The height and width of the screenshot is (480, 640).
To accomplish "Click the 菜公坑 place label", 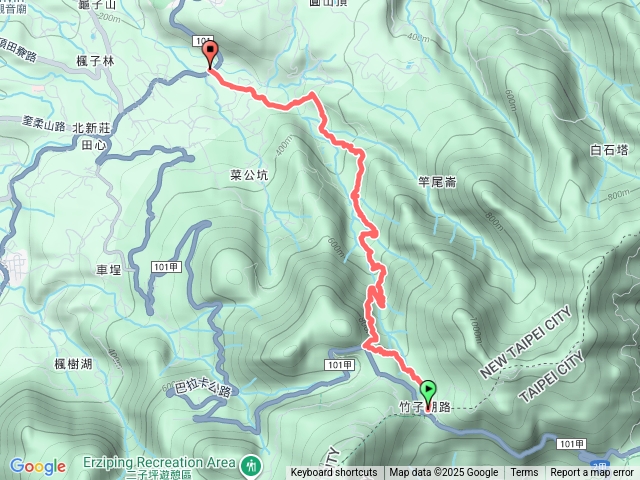I will (x=249, y=175).
